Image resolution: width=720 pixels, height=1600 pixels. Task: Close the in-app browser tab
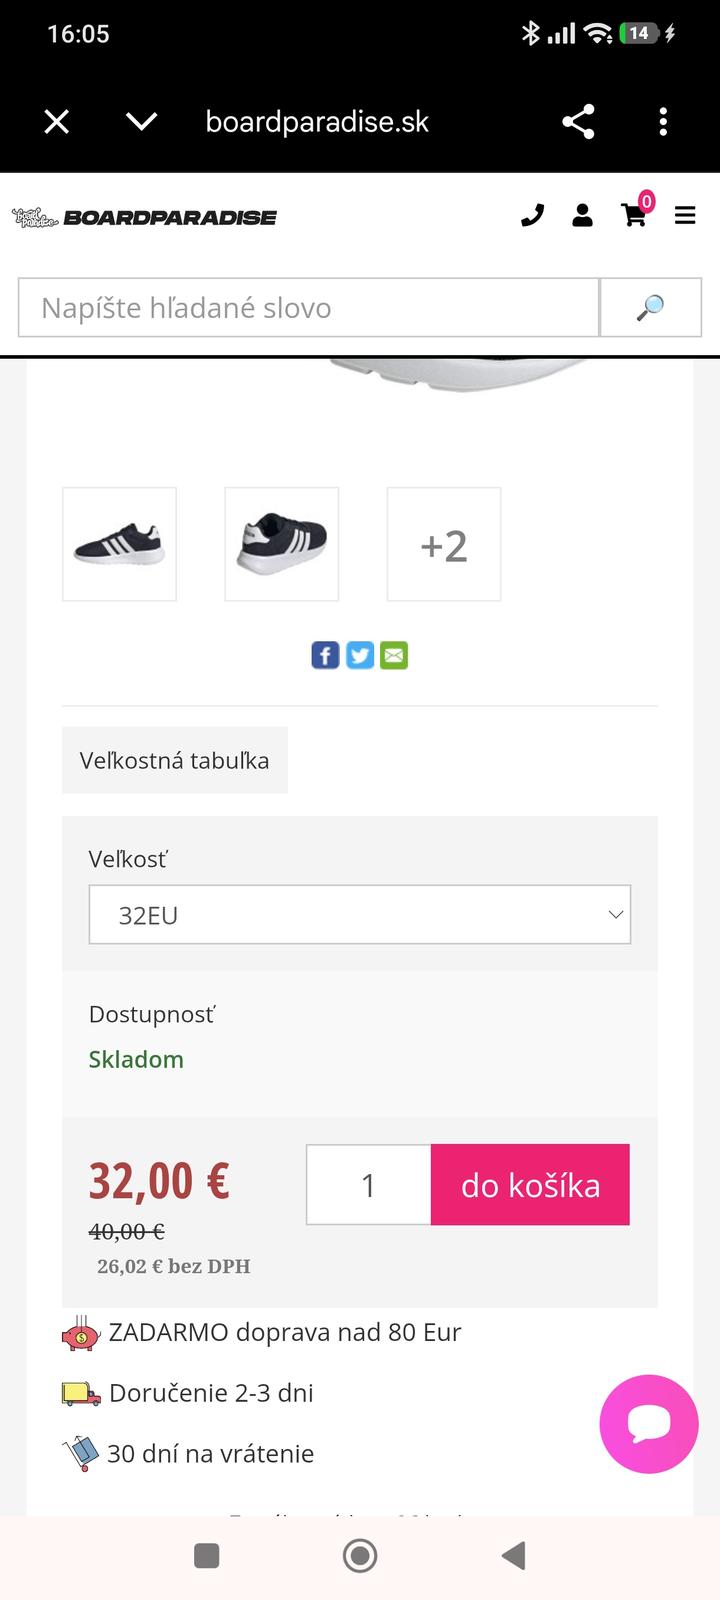[x=57, y=122]
